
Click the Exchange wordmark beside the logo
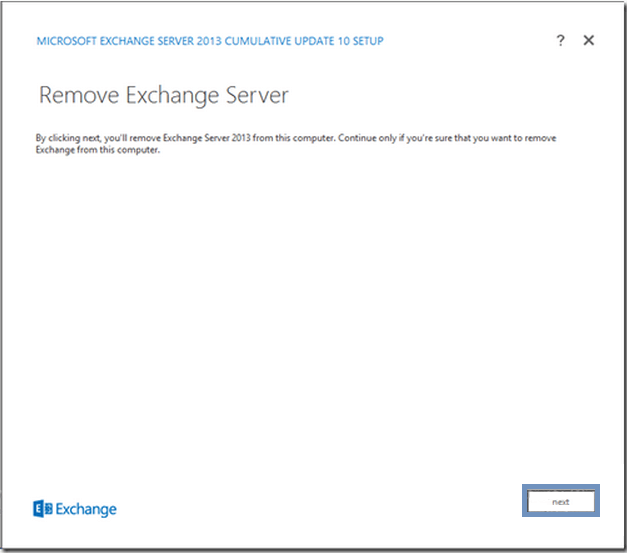pos(86,509)
